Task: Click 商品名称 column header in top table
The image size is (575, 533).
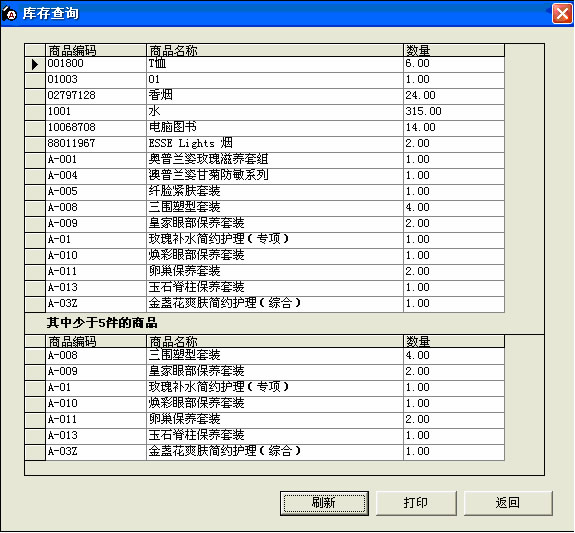Action: pos(275,50)
